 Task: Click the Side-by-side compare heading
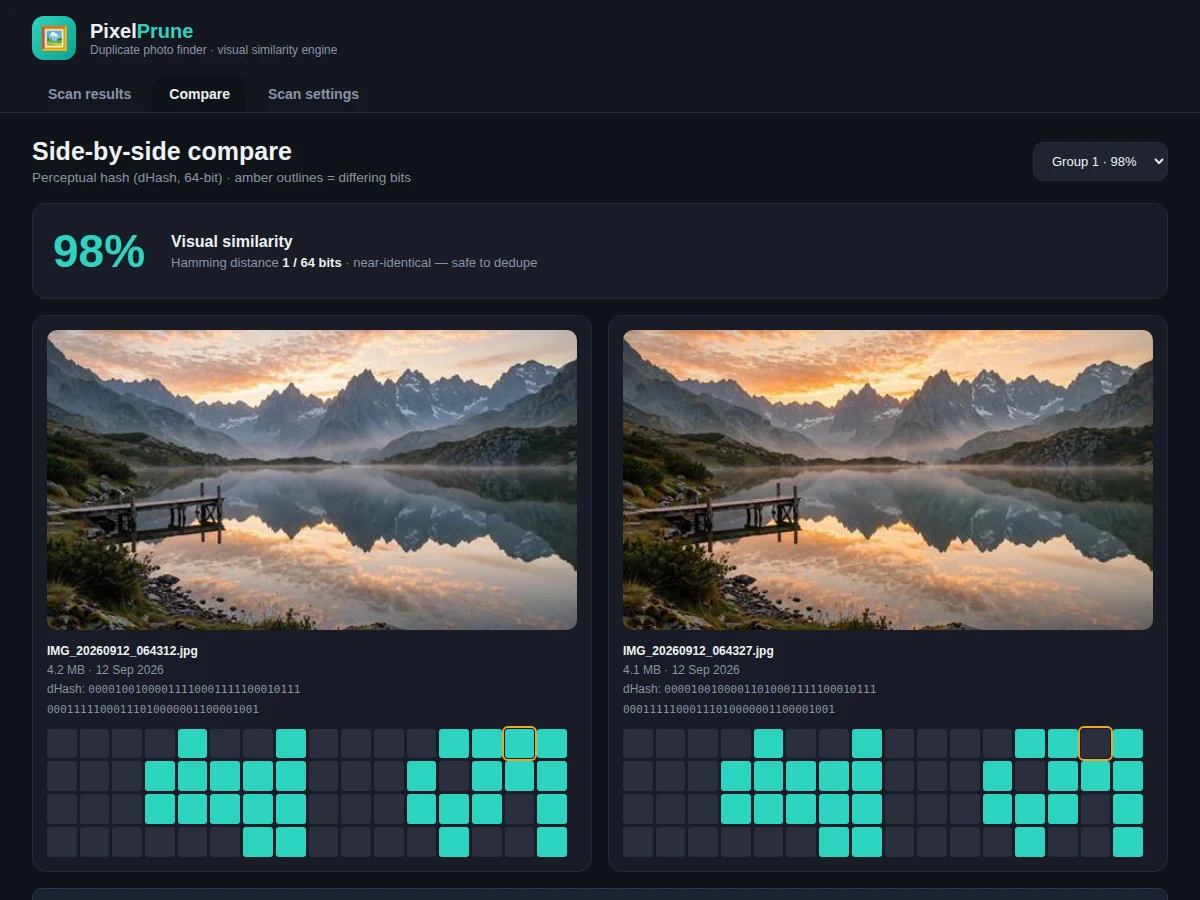point(162,151)
